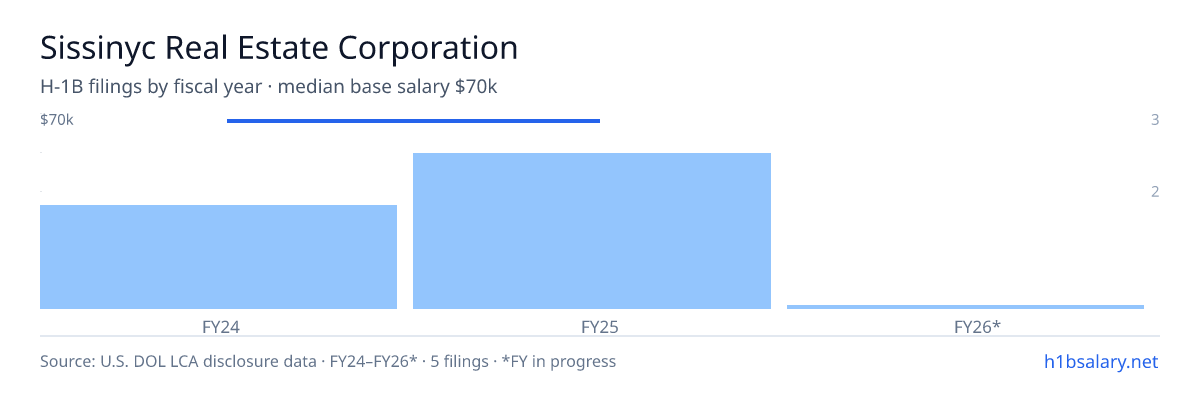Select the FY25 axis label

[x=592, y=326]
